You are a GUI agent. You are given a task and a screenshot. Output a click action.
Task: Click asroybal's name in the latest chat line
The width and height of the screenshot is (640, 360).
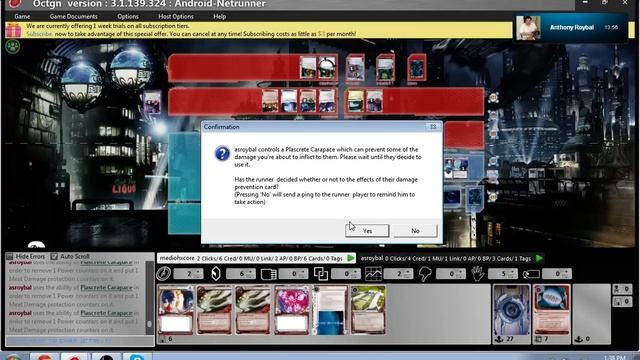(x=20, y=313)
